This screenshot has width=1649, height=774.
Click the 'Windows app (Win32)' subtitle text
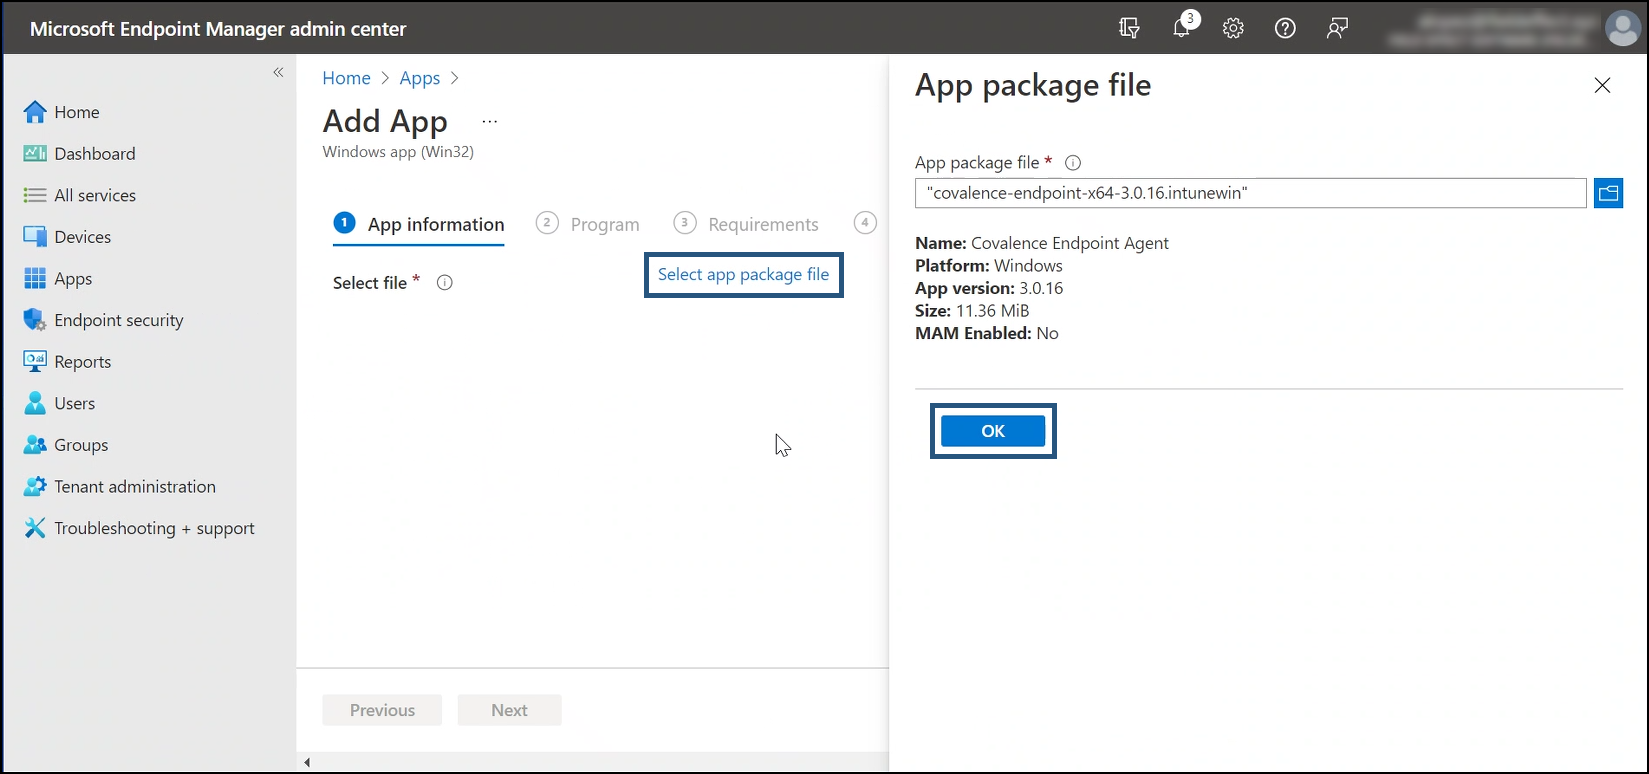click(x=398, y=152)
